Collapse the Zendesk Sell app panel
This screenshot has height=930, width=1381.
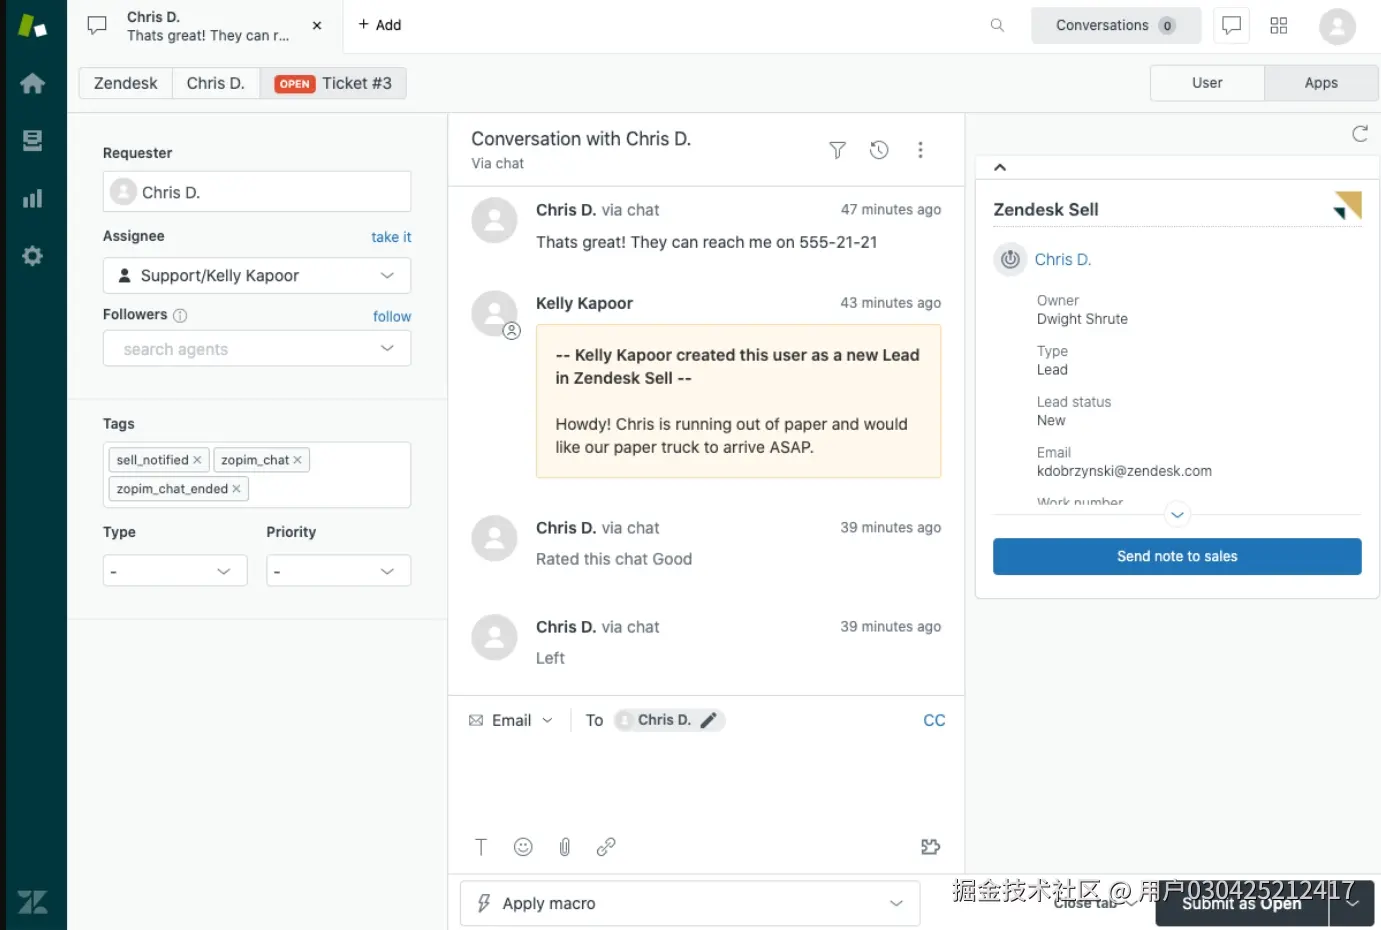click(x=1000, y=167)
